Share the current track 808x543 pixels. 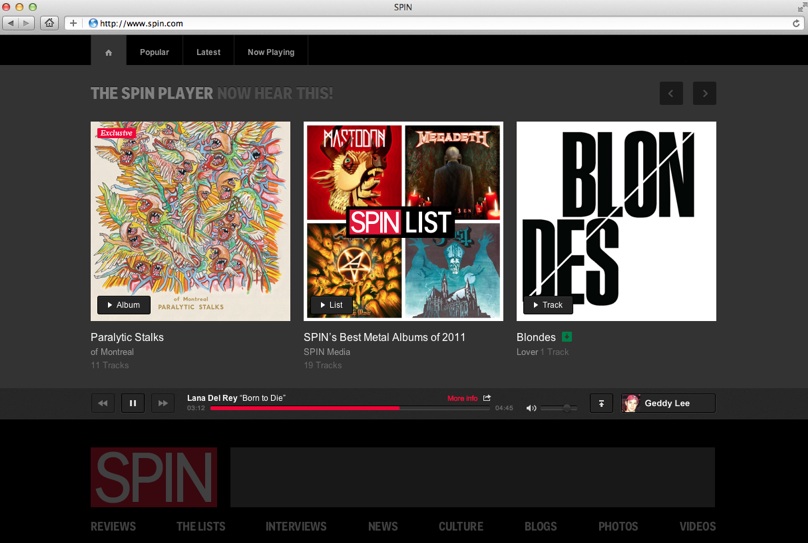[x=487, y=398]
